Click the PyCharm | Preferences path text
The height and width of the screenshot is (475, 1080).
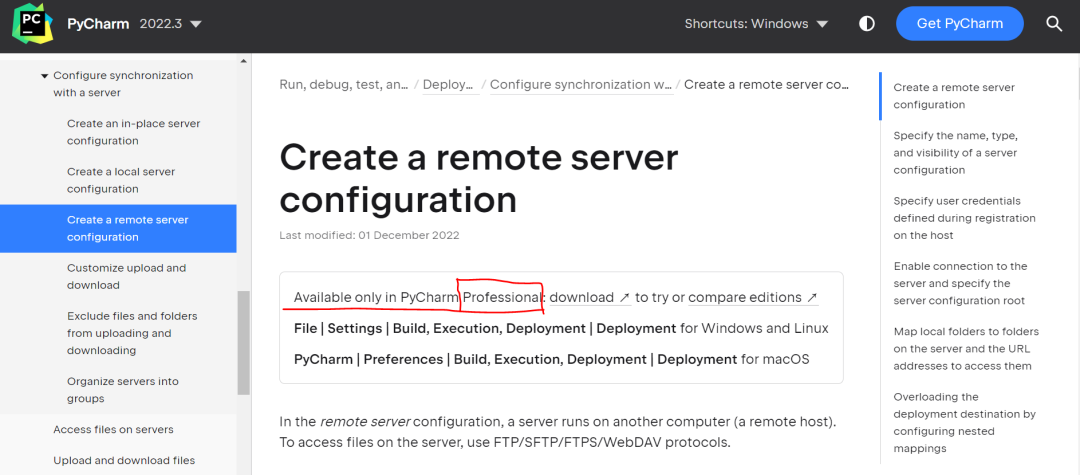point(515,359)
